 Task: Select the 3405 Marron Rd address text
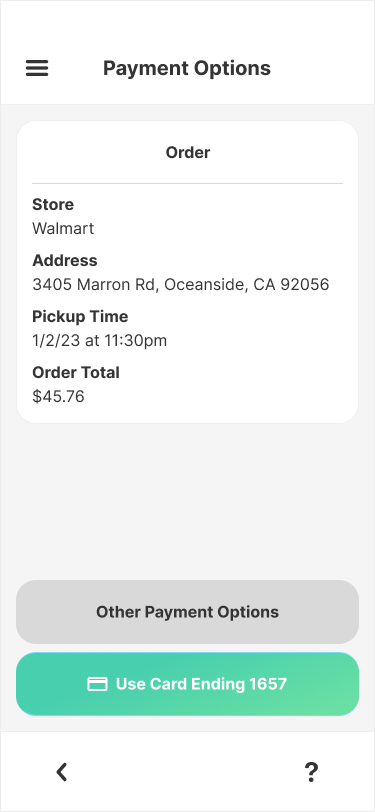point(181,284)
